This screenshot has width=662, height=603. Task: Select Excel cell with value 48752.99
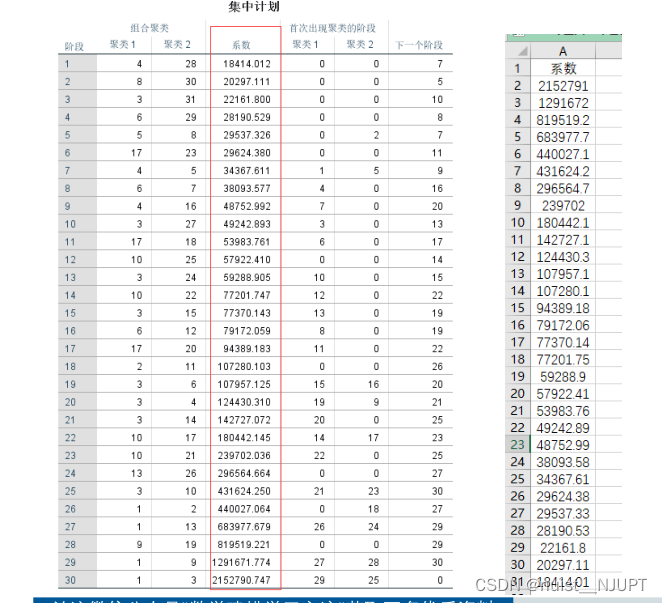click(x=563, y=445)
